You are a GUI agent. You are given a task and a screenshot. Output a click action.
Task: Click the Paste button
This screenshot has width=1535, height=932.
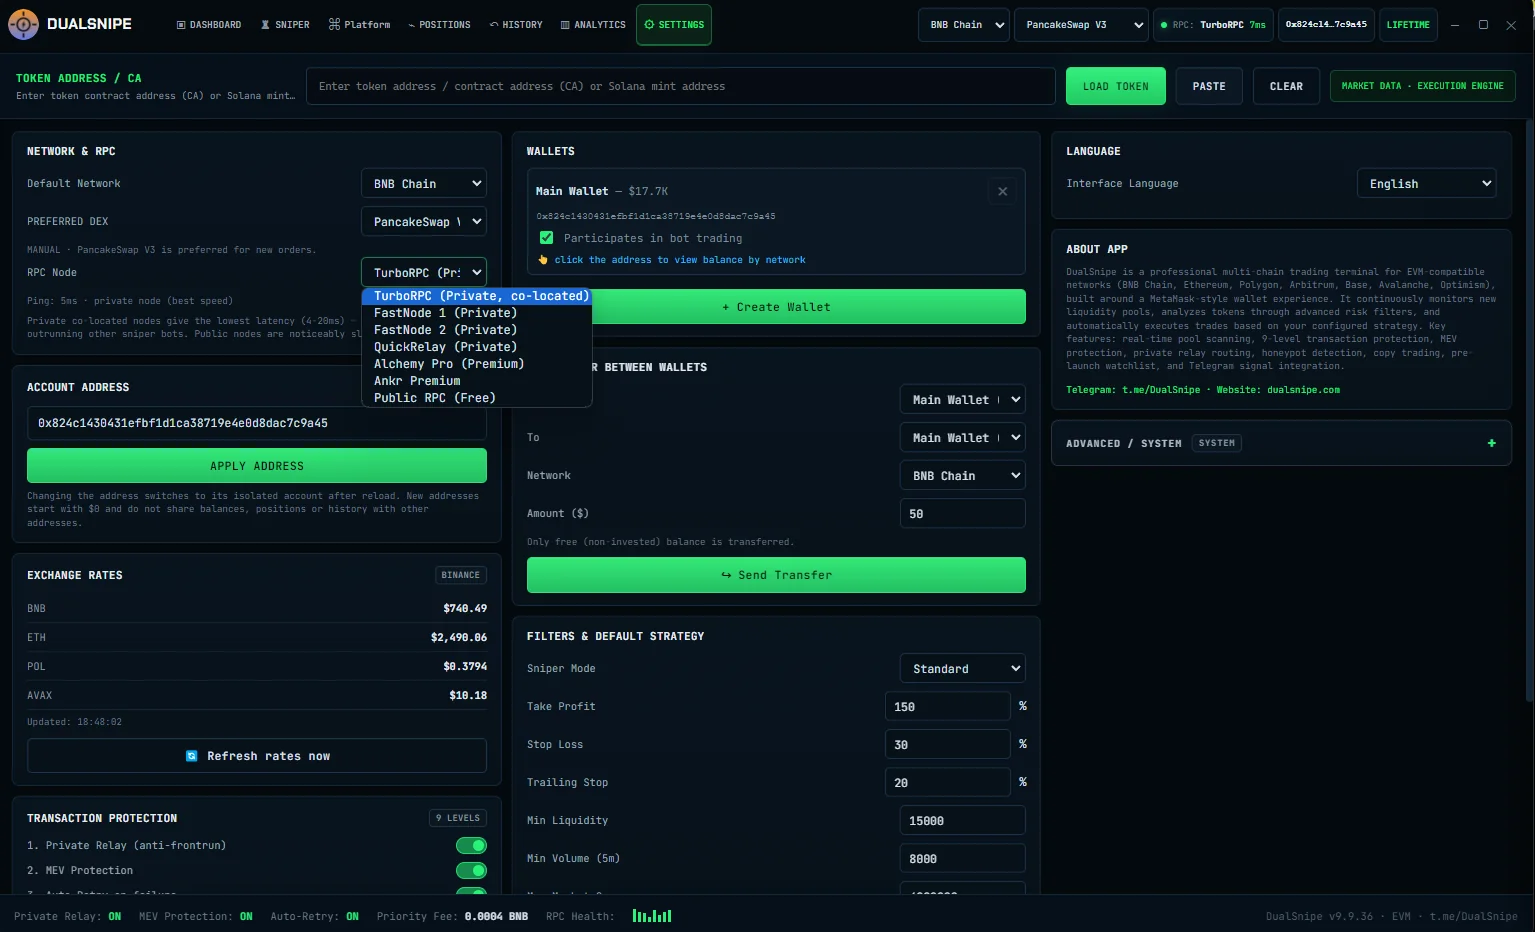[1209, 86]
